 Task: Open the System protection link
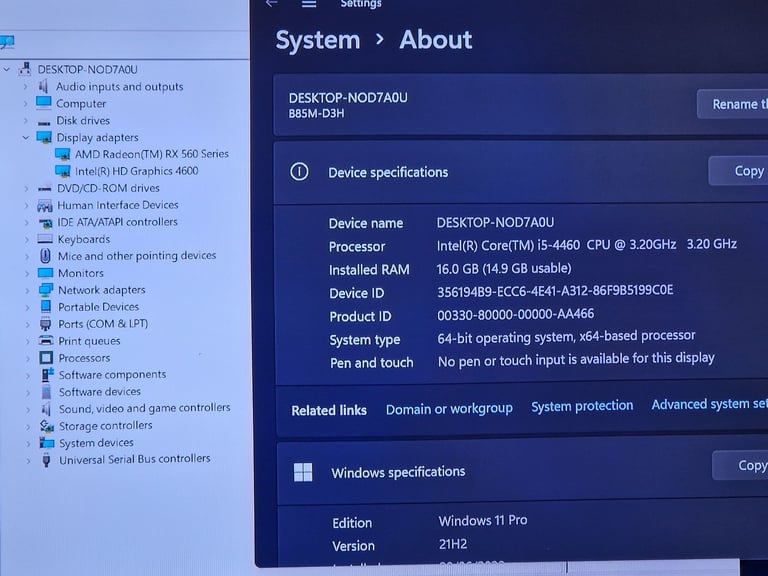pos(582,406)
